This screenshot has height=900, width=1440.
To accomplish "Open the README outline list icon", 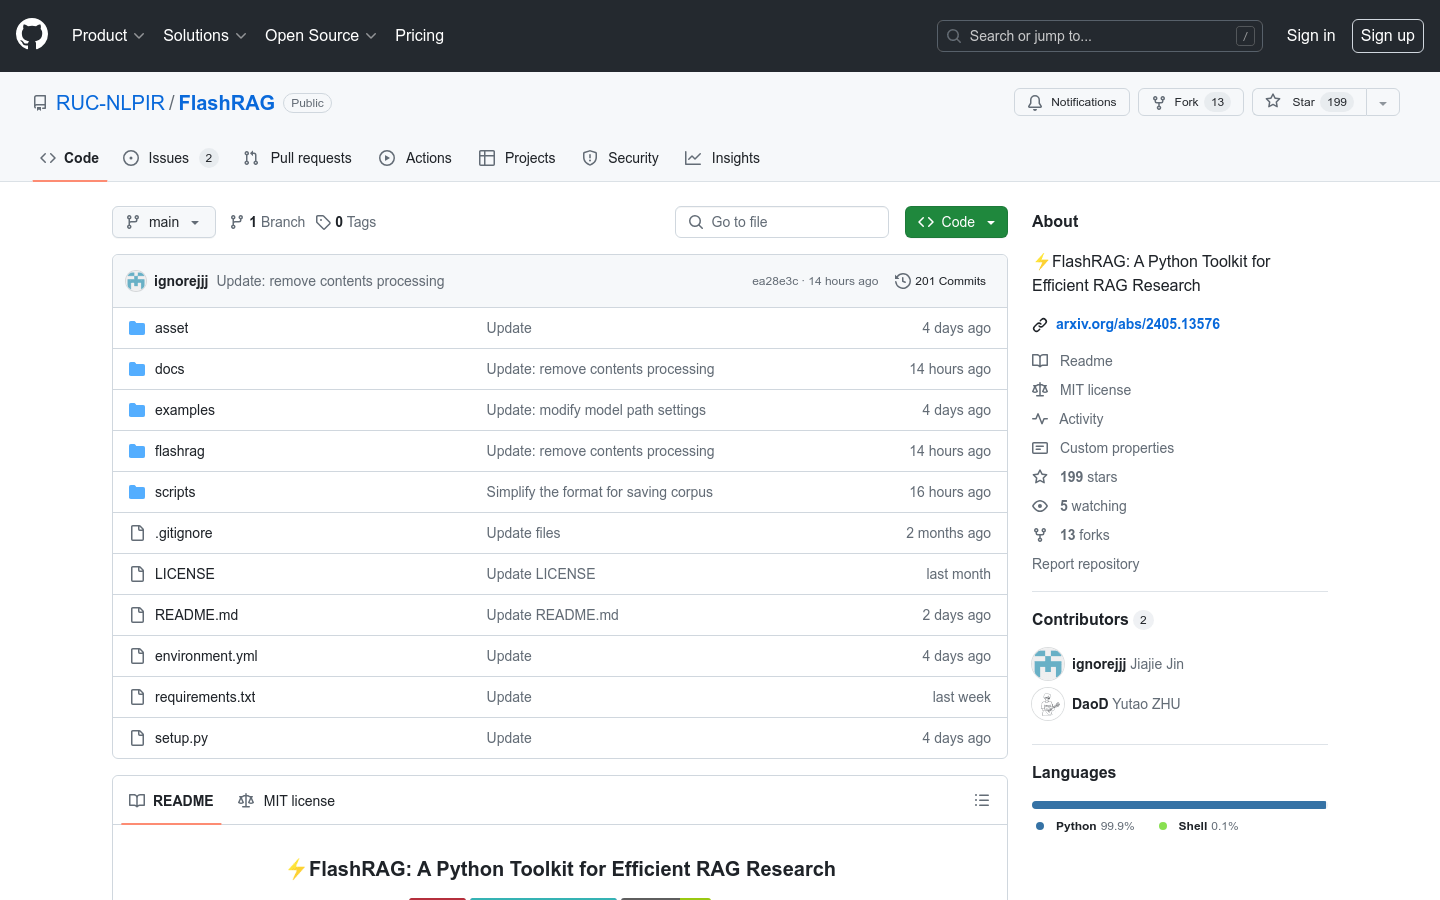I will [x=982, y=800].
